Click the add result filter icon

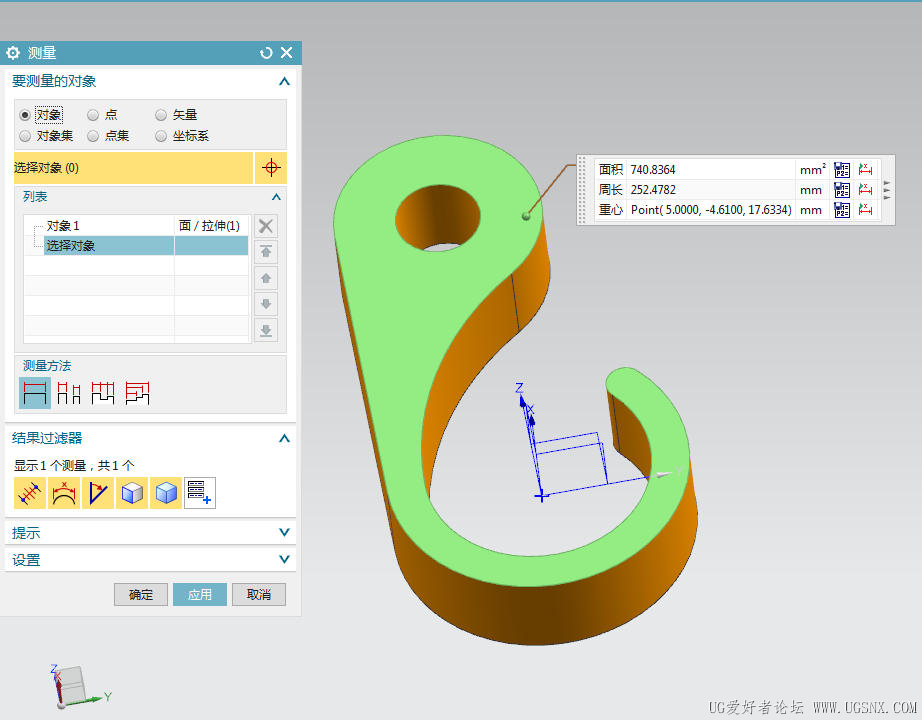(x=200, y=493)
